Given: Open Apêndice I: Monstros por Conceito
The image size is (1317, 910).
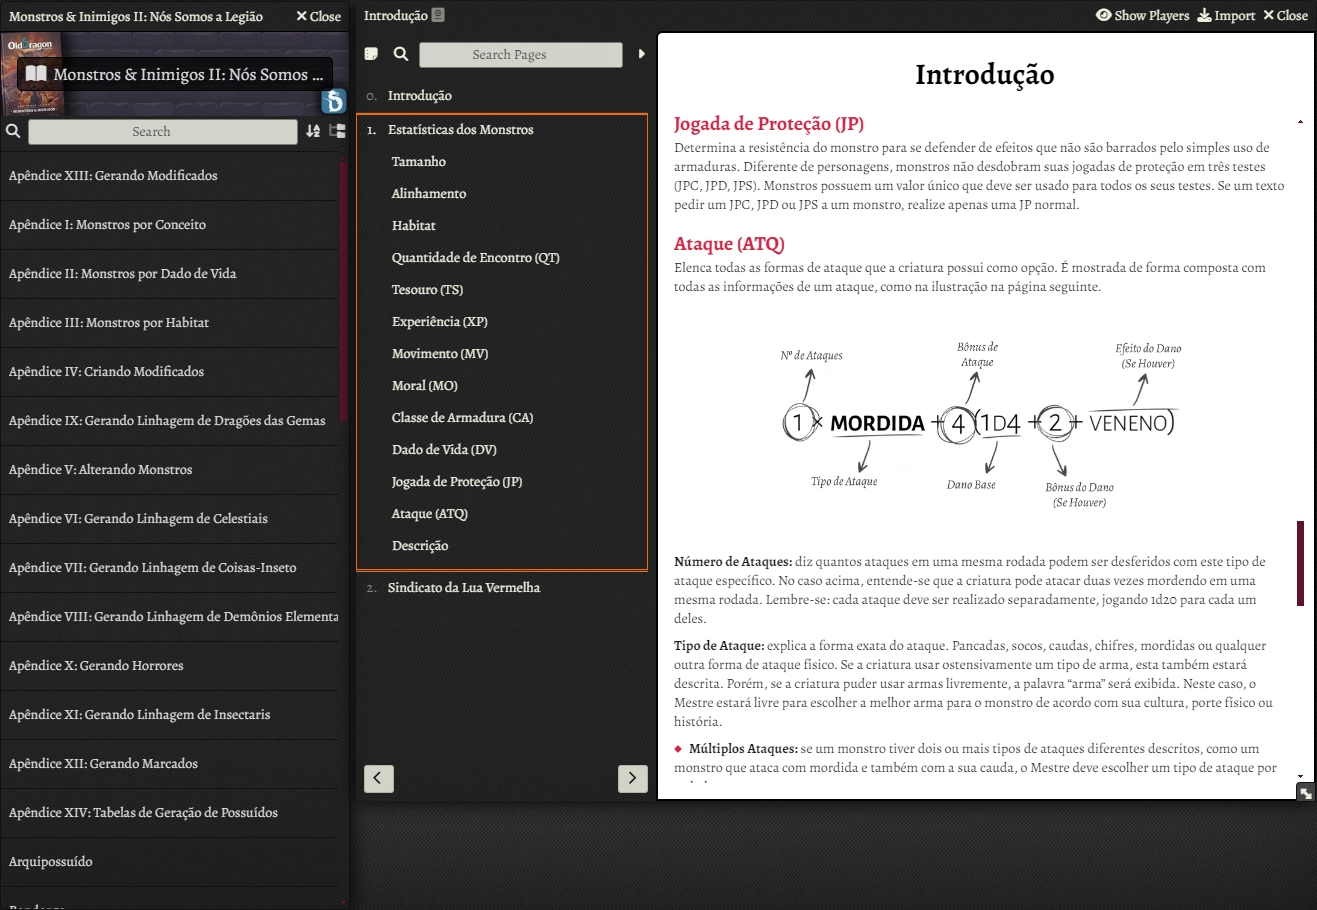Looking at the screenshot, I should pyautogui.click(x=170, y=225).
